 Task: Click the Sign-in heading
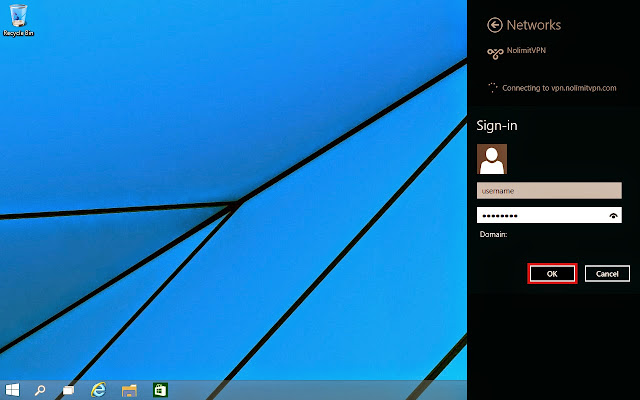497,126
